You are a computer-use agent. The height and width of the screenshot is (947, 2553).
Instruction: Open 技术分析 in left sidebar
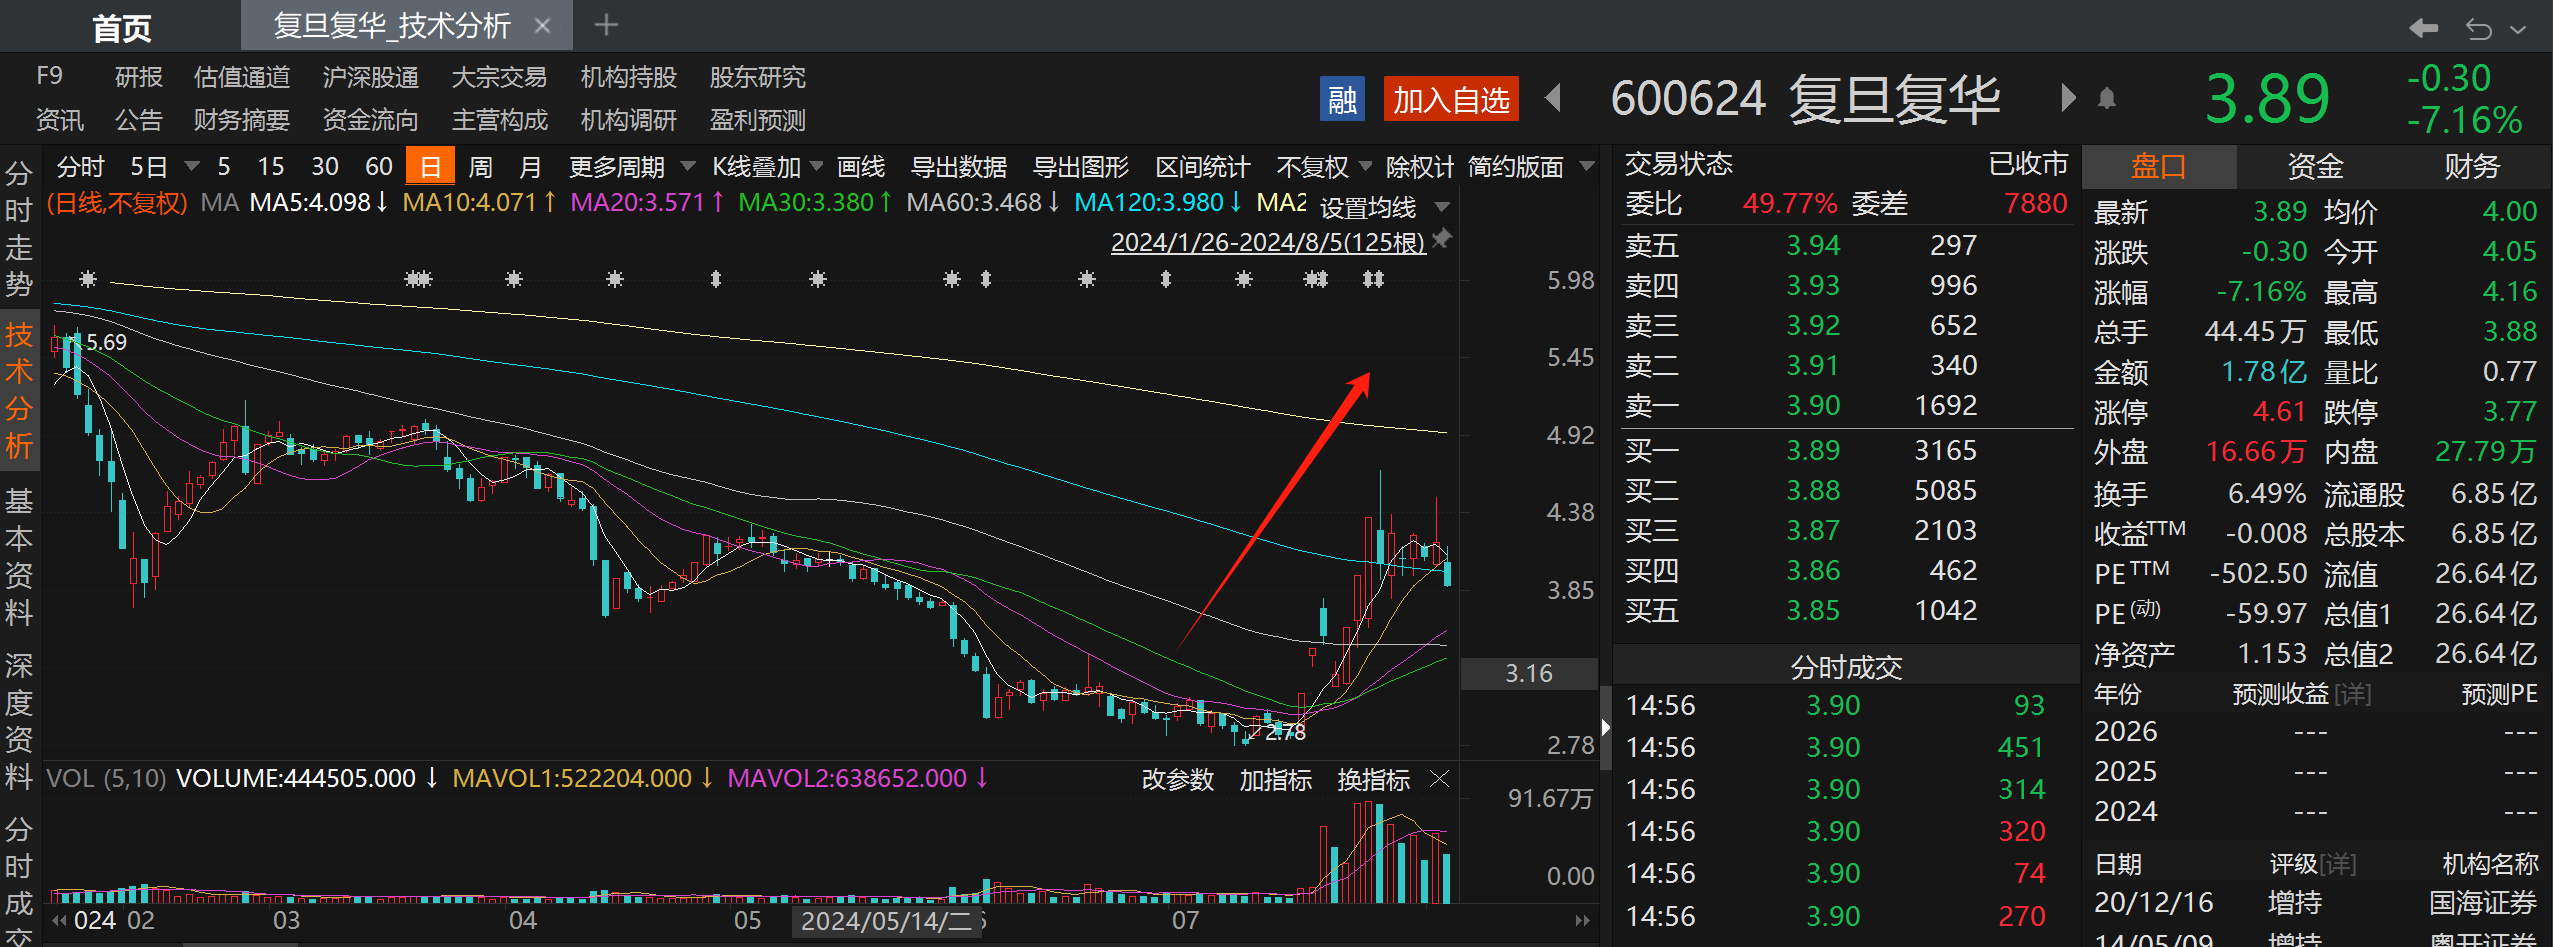coord(19,391)
